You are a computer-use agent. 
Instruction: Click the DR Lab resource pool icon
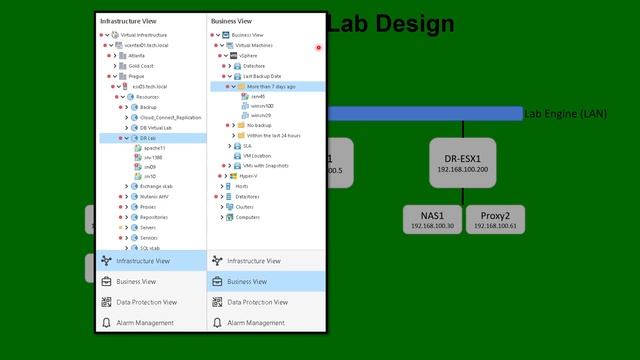134,138
